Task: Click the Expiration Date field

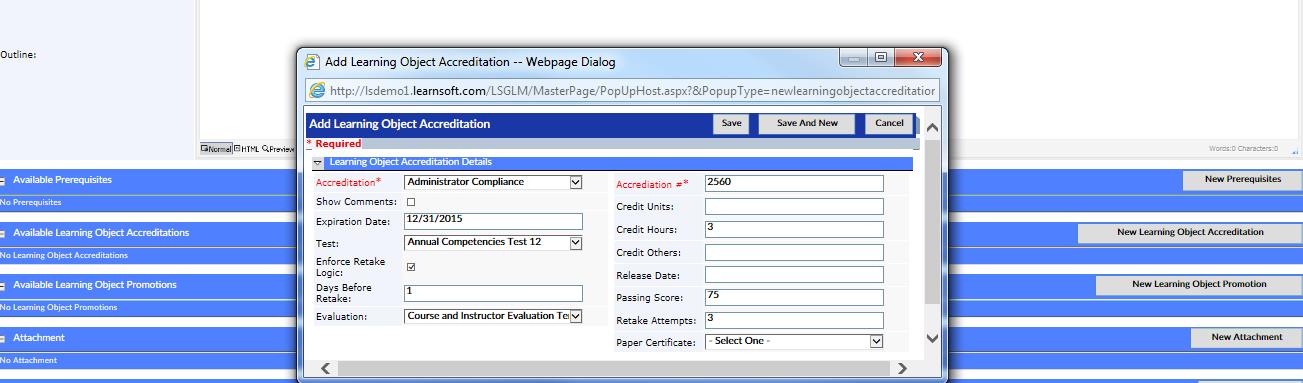Action: [x=493, y=221]
